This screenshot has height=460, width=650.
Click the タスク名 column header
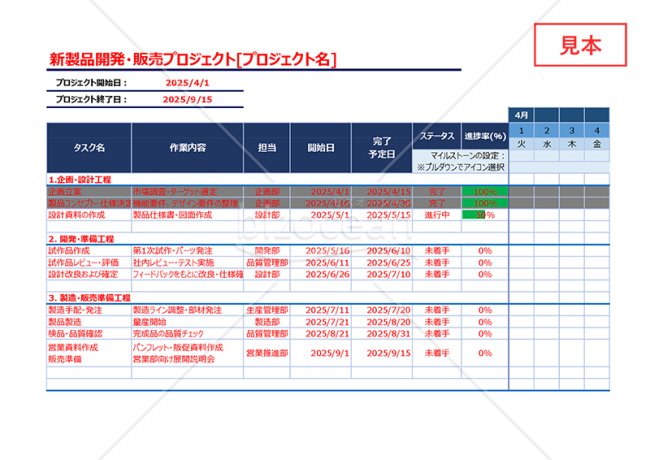click(89, 148)
